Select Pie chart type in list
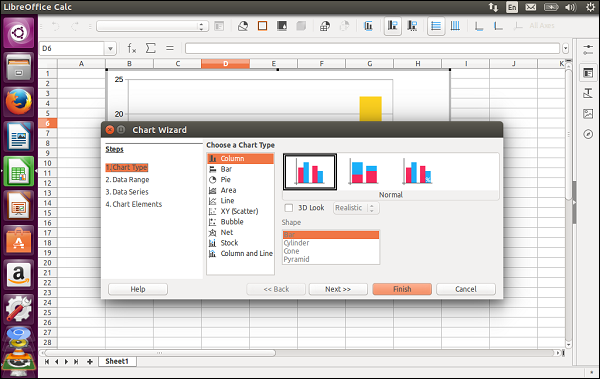Viewport: 600px width, 379px height. [240, 180]
